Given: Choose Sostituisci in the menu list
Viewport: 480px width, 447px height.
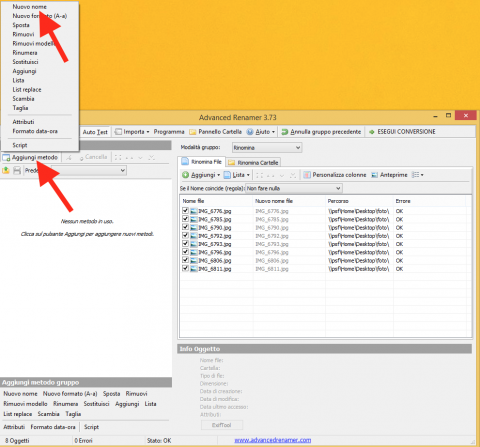Looking at the screenshot, I should point(25,62).
